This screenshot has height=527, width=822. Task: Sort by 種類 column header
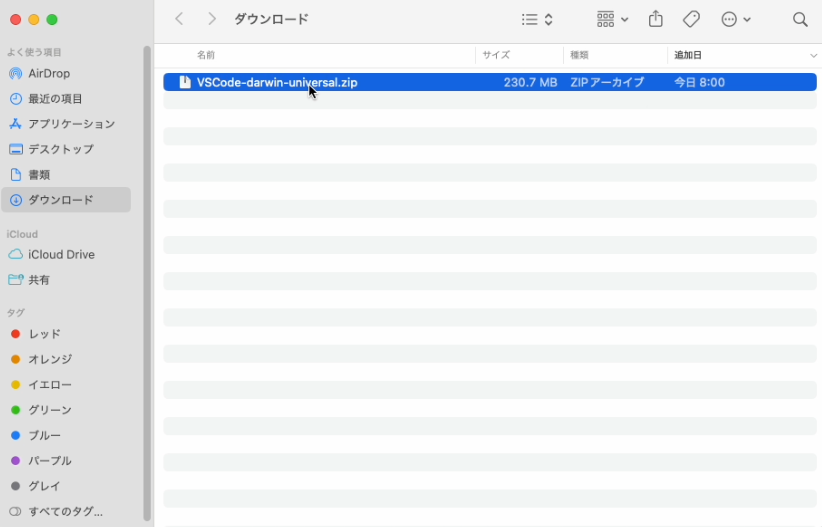pyautogui.click(x=579, y=55)
